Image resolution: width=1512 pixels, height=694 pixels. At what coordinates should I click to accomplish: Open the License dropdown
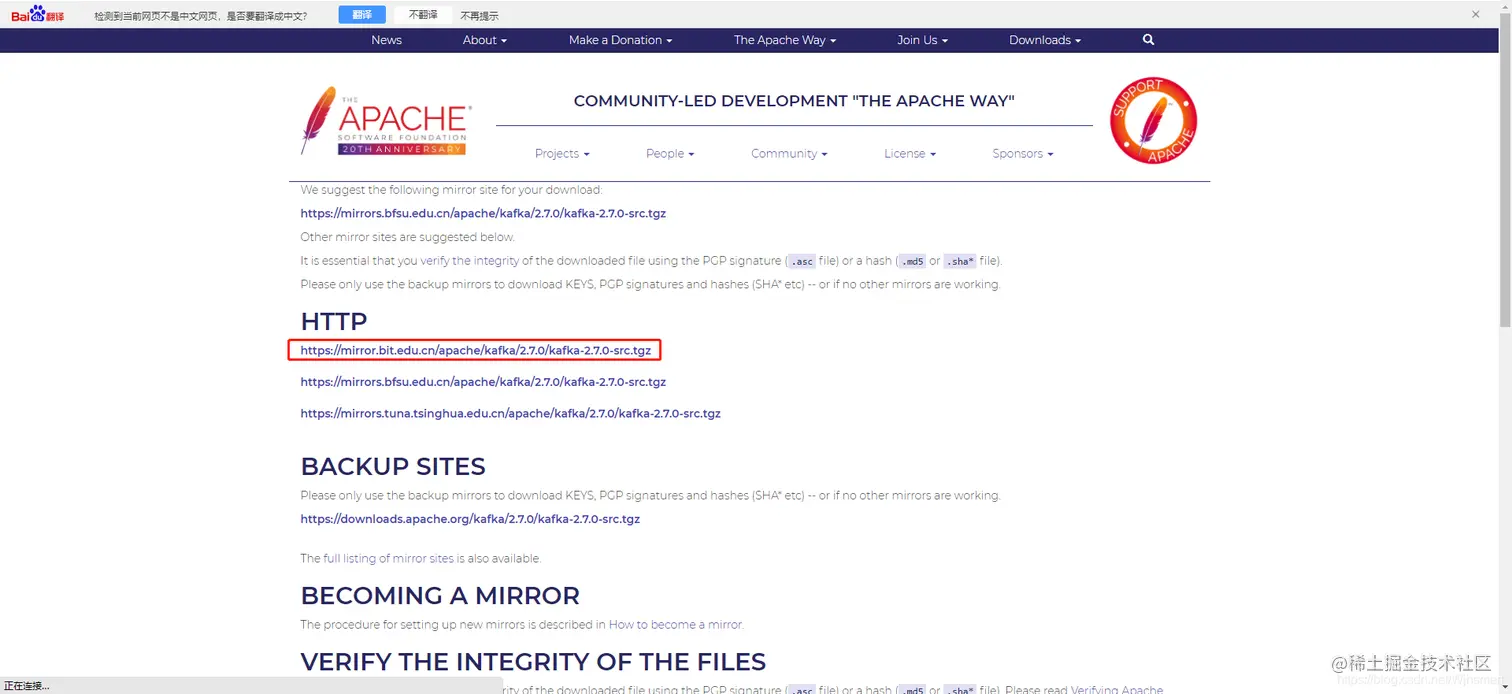[910, 154]
